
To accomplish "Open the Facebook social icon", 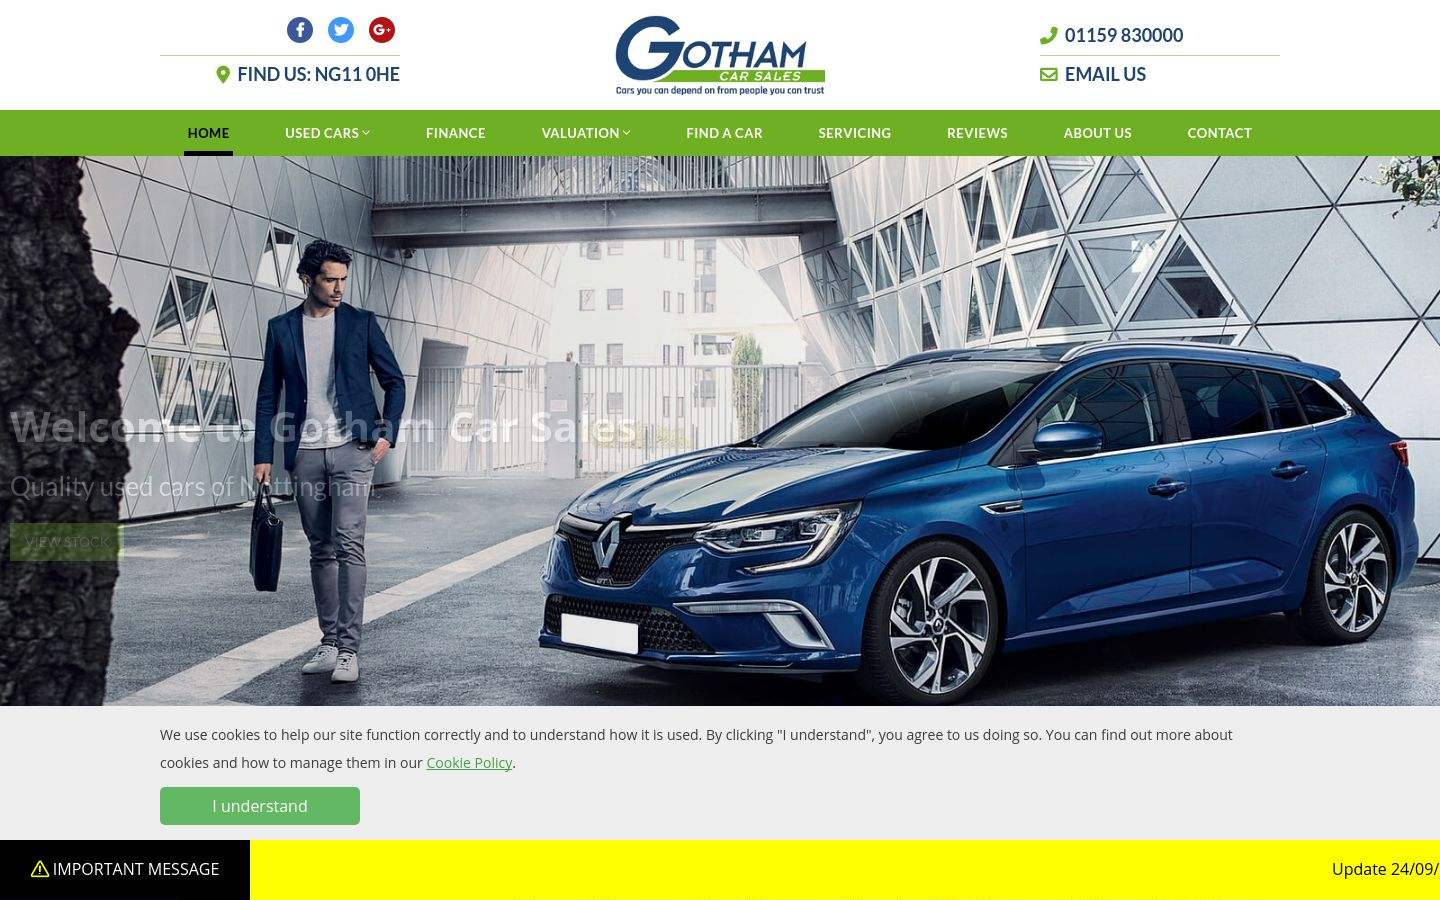I will [300, 30].
